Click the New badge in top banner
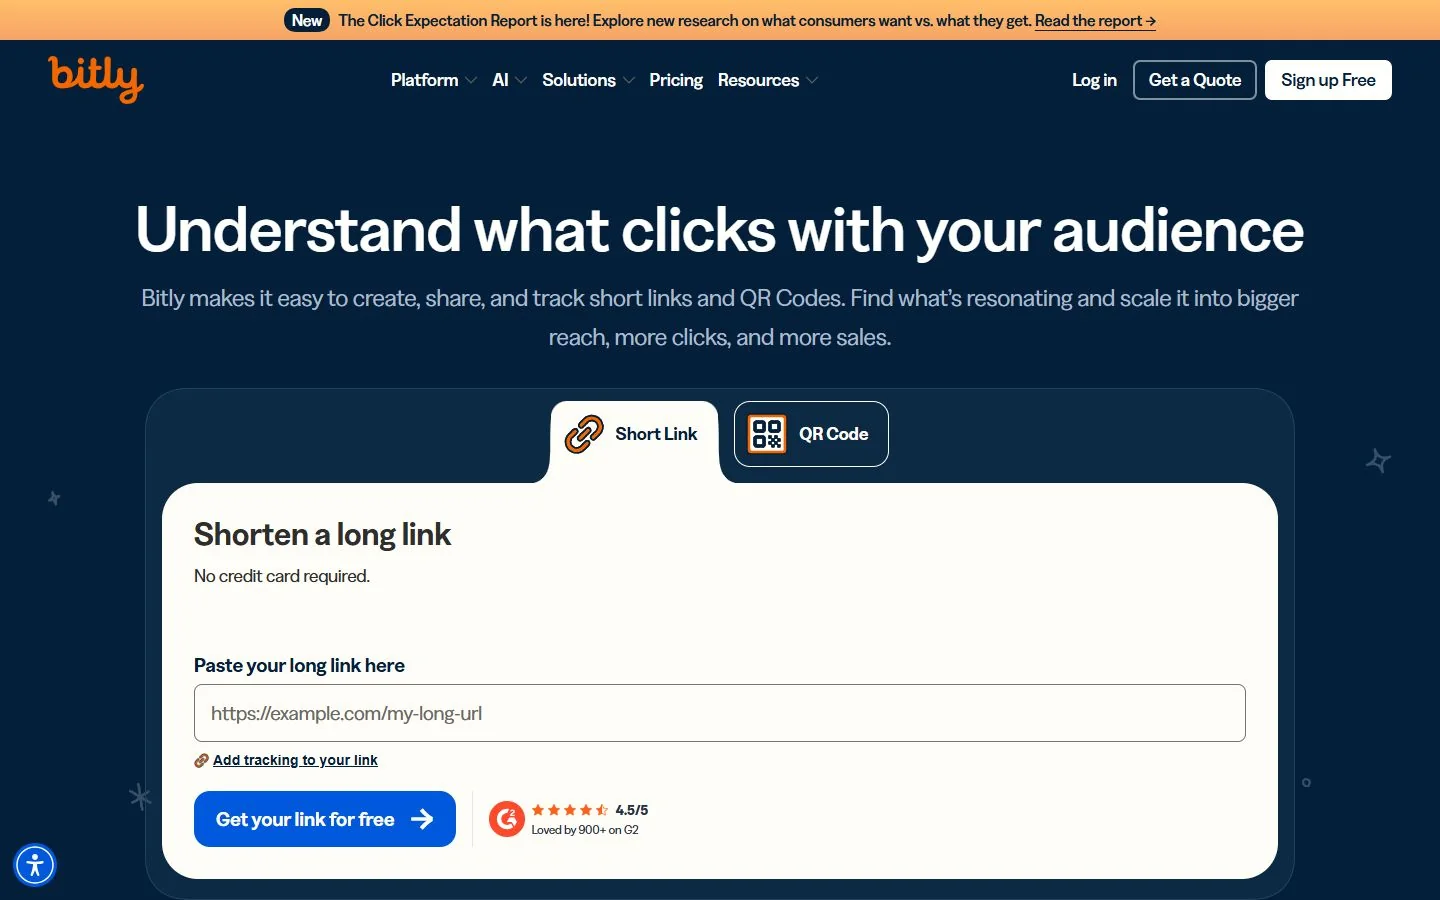 point(307,20)
